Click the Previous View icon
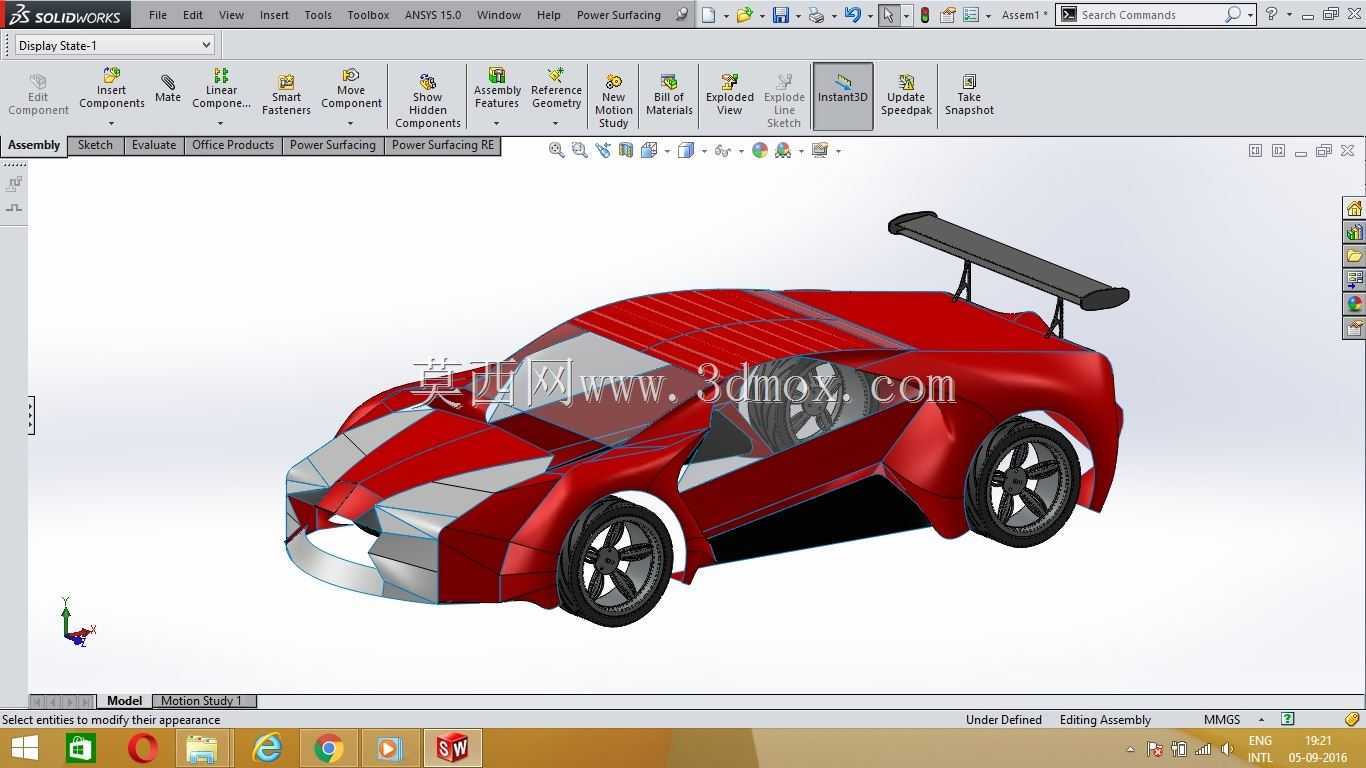Image resolution: width=1366 pixels, height=768 pixels. point(603,150)
